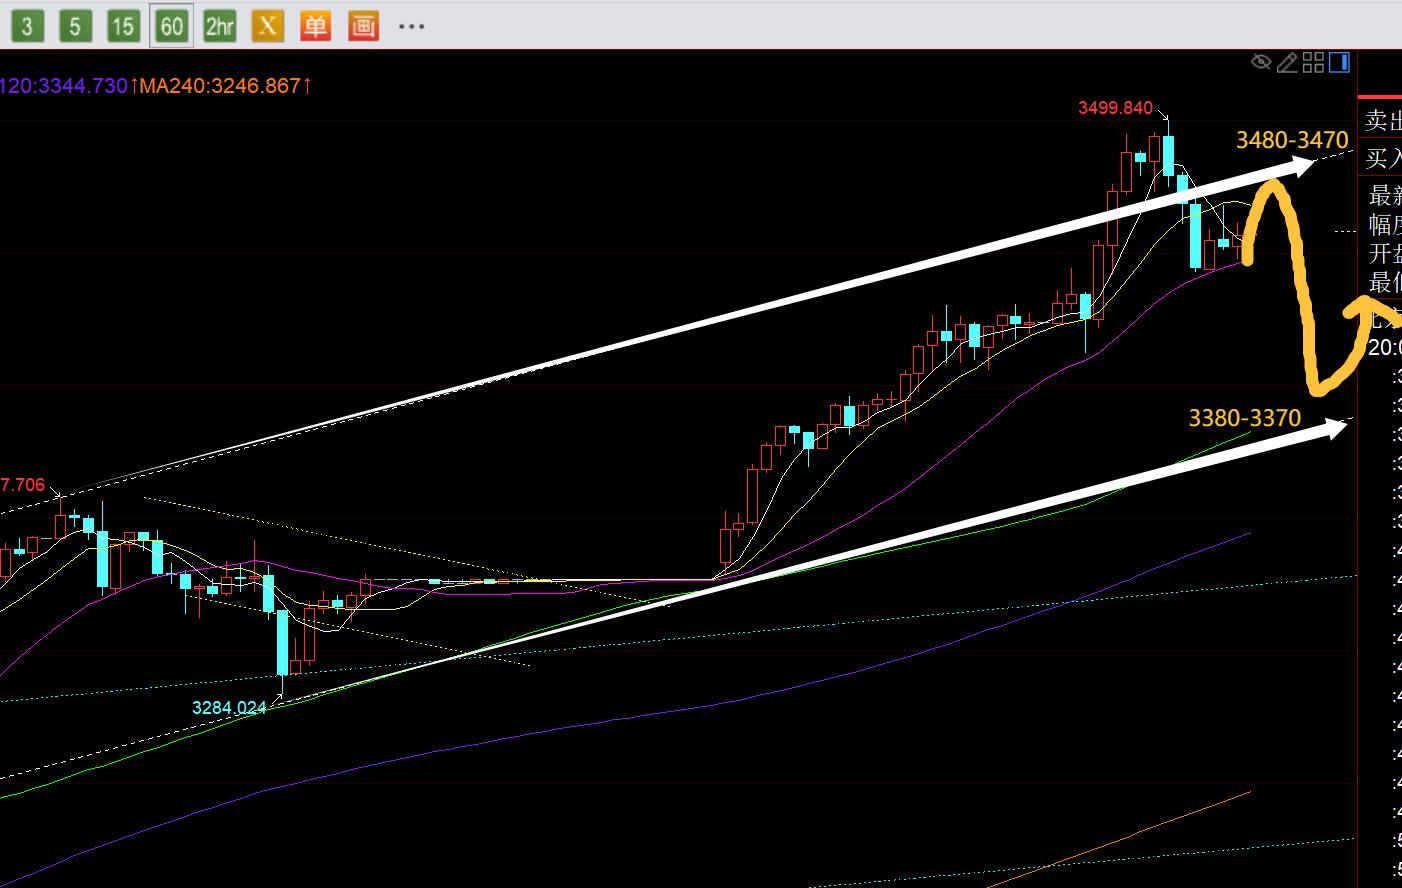Switch to the 3-minute timeframe

click(x=27, y=26)
